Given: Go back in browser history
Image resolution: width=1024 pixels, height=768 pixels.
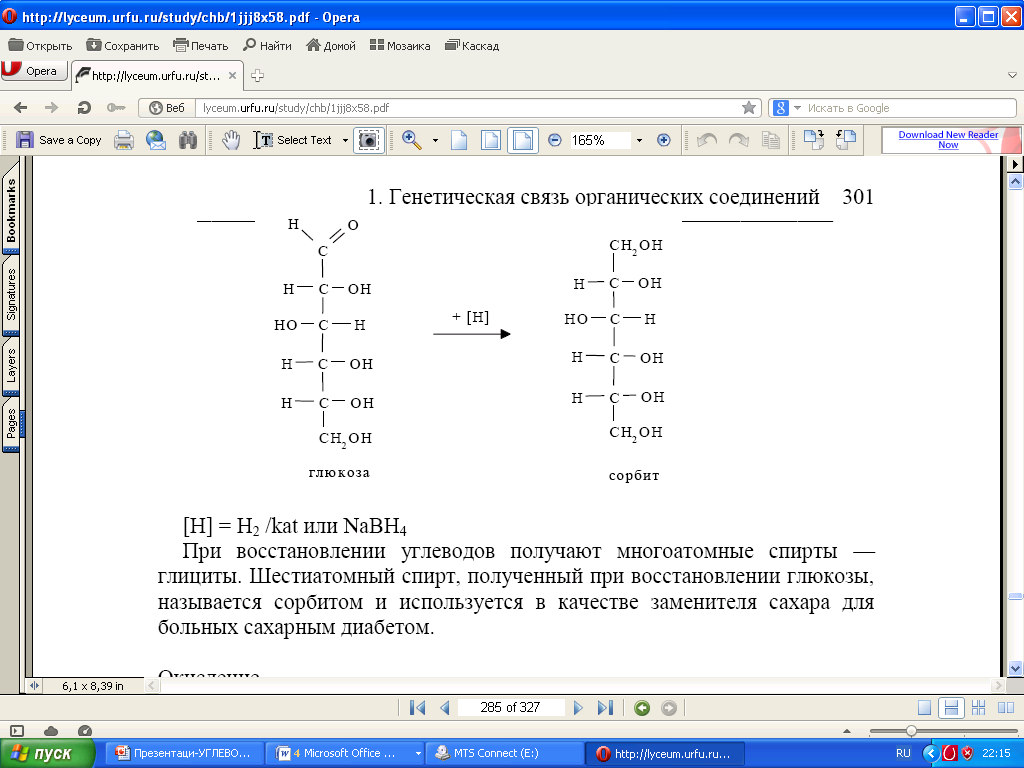Looking at the screenshot, I should tap(21, 108).
